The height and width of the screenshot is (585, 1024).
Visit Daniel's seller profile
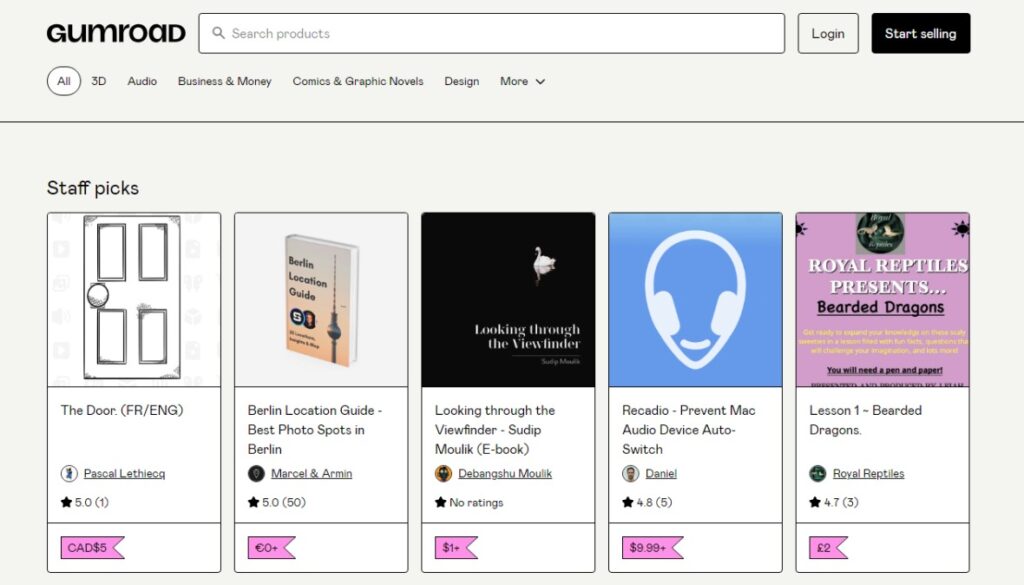(661, 473)
